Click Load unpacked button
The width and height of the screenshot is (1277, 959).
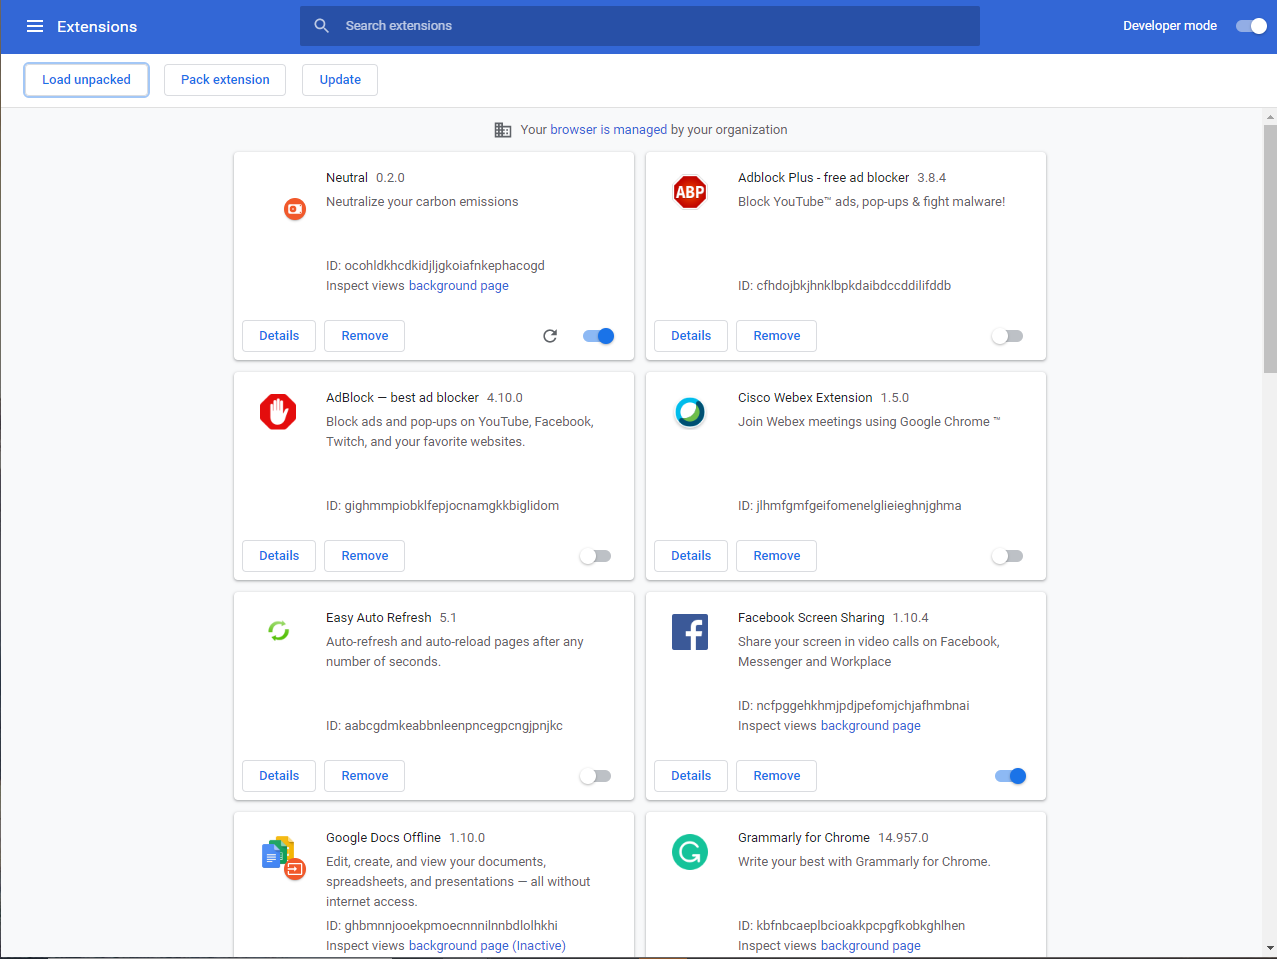click(86, 80)
